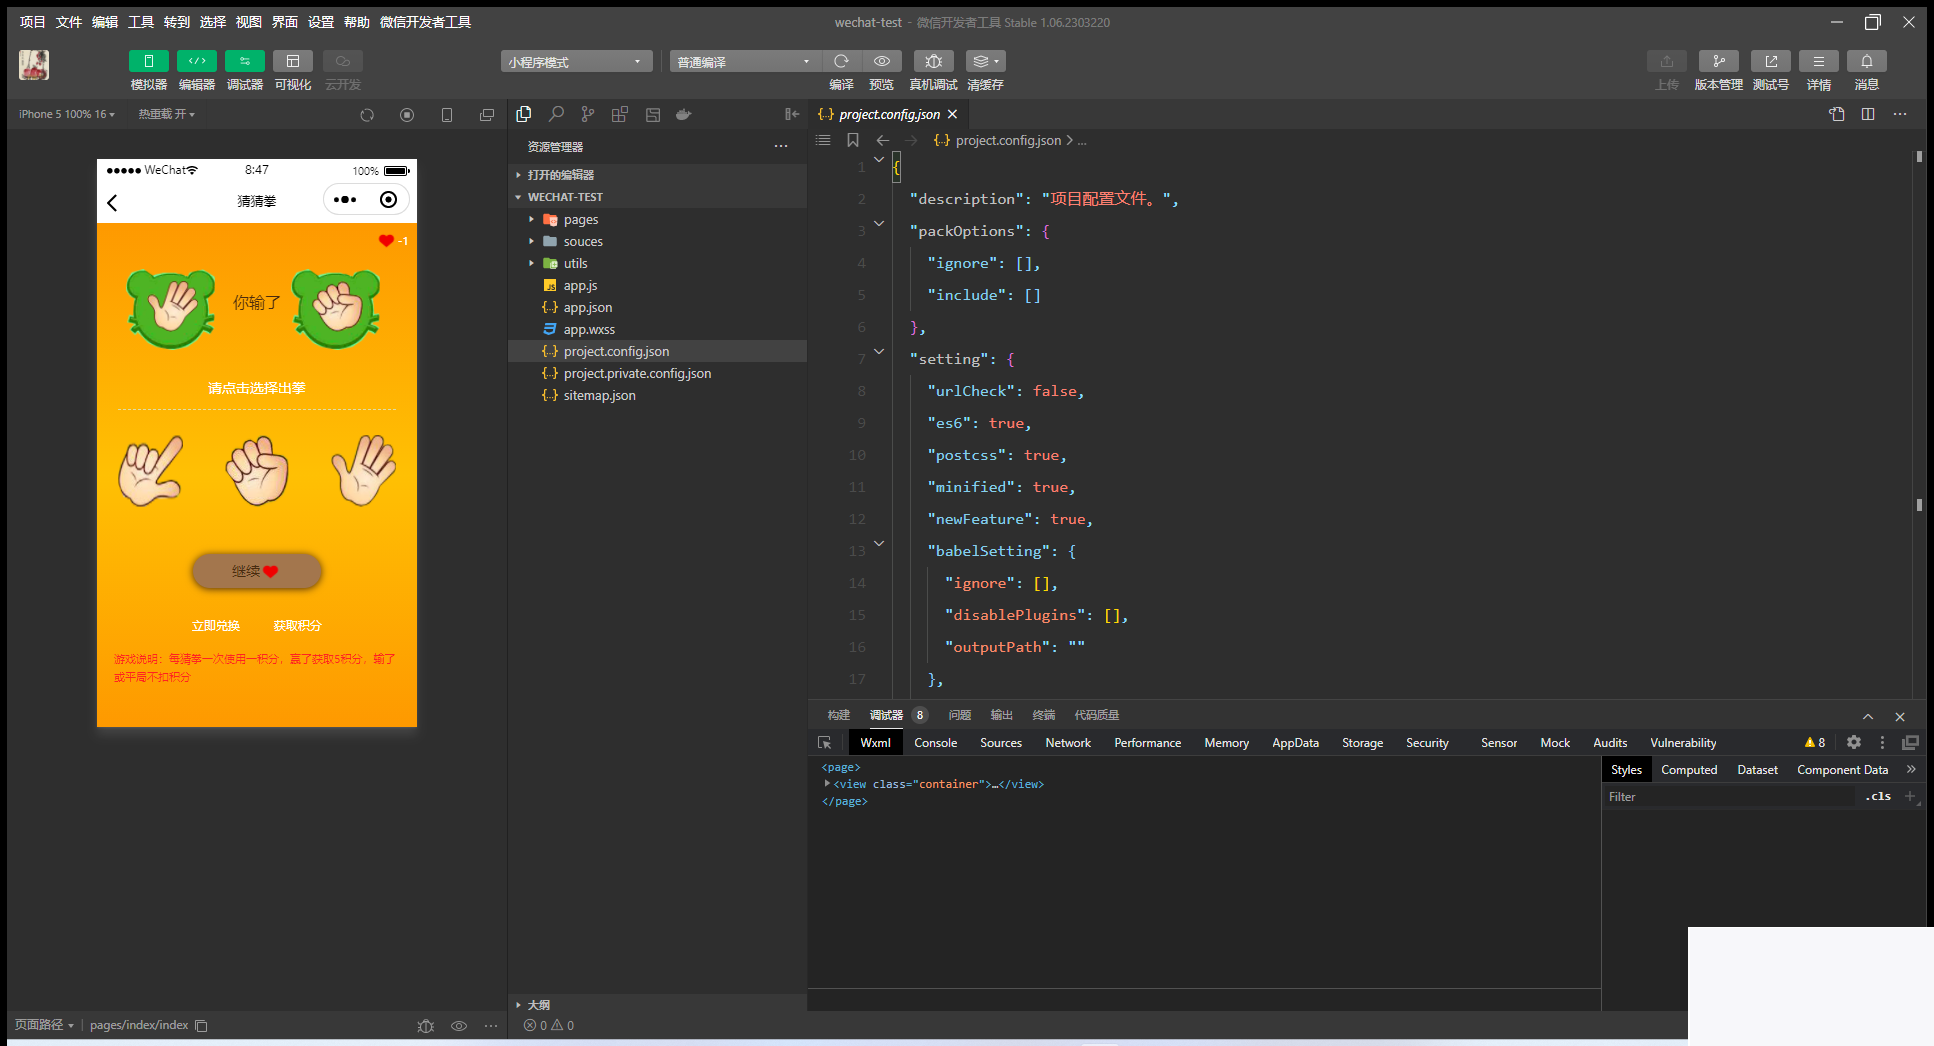Open source control branch icon
The width and height of the screenshot is (1934, 1046).
(x=588, y=115)
